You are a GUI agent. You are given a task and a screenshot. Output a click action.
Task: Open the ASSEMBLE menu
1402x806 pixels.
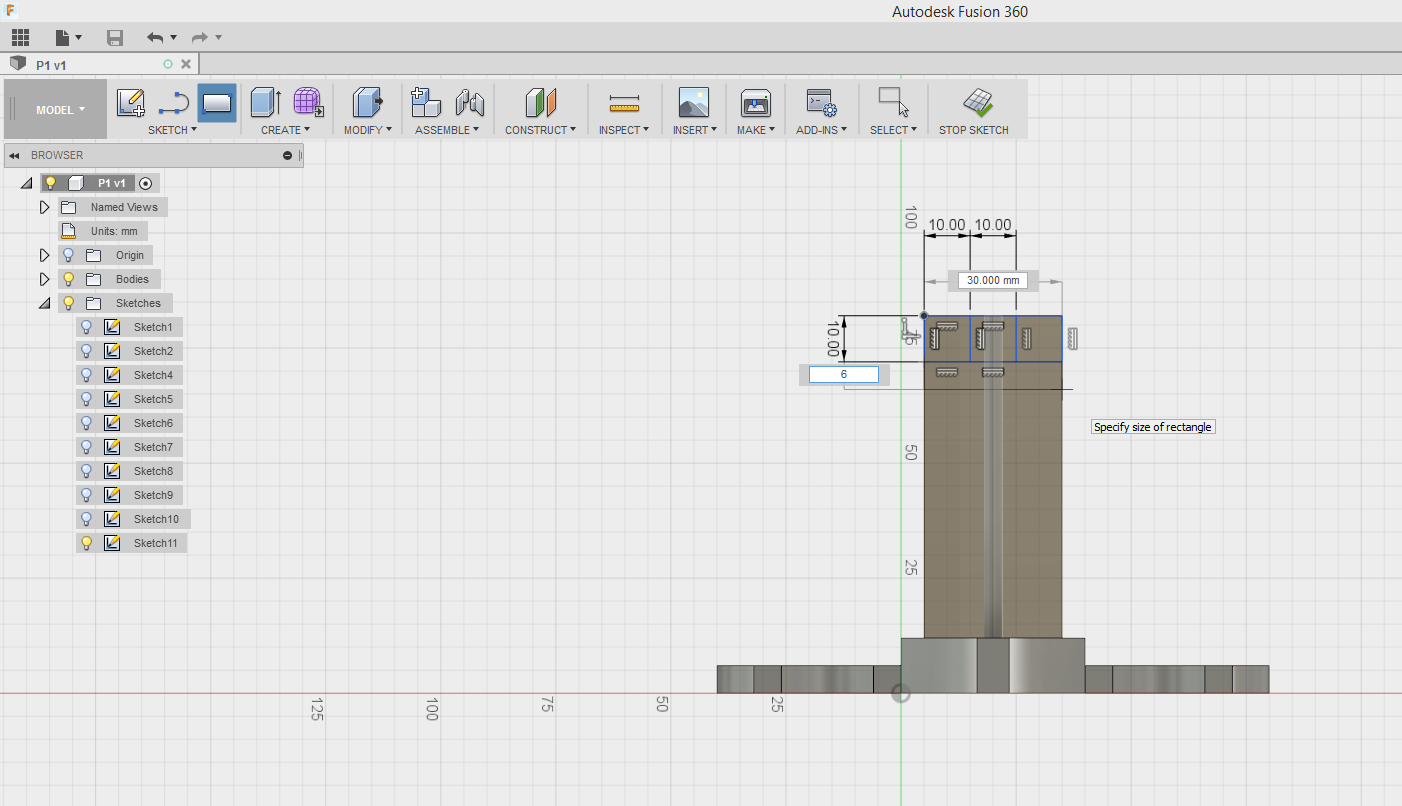pos(447,130)
